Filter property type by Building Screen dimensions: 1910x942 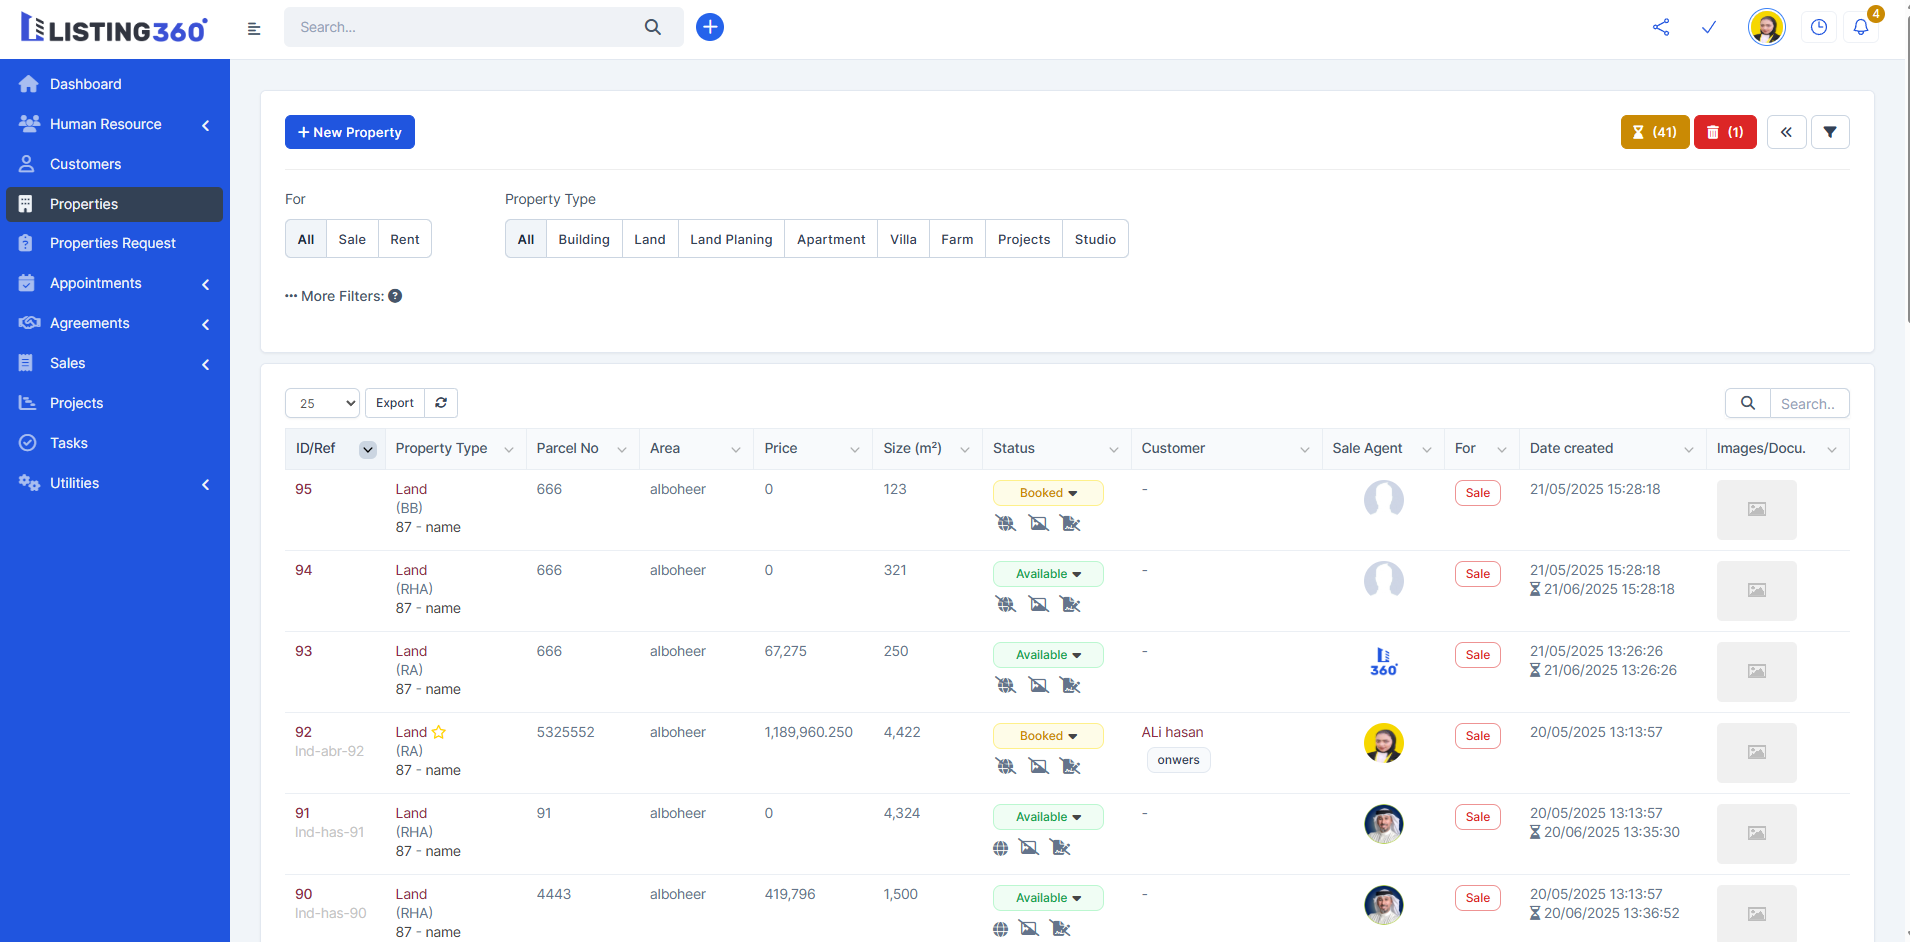point(584,239)
